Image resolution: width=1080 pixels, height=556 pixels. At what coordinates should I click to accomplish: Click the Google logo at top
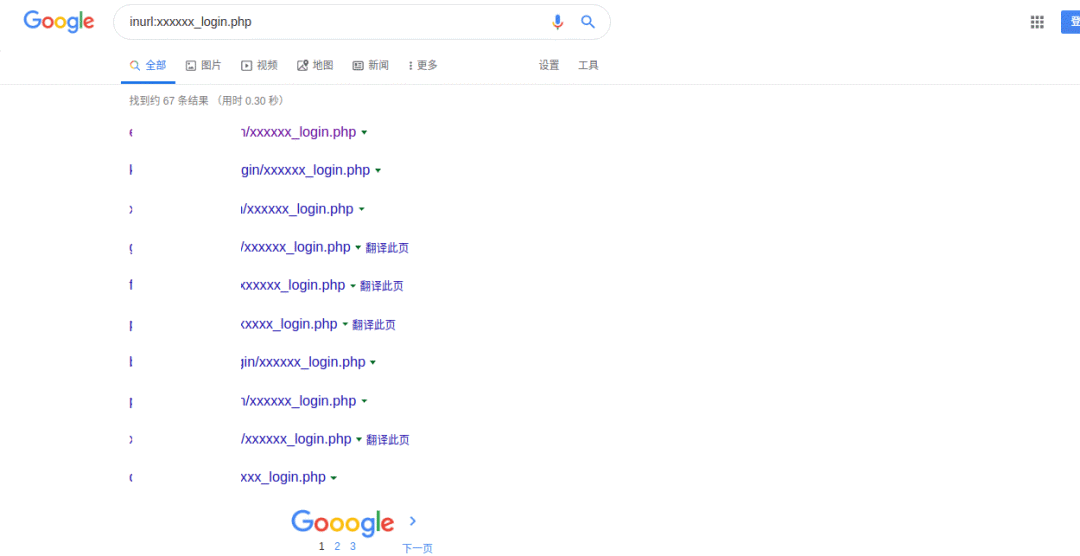click(59, 21)
